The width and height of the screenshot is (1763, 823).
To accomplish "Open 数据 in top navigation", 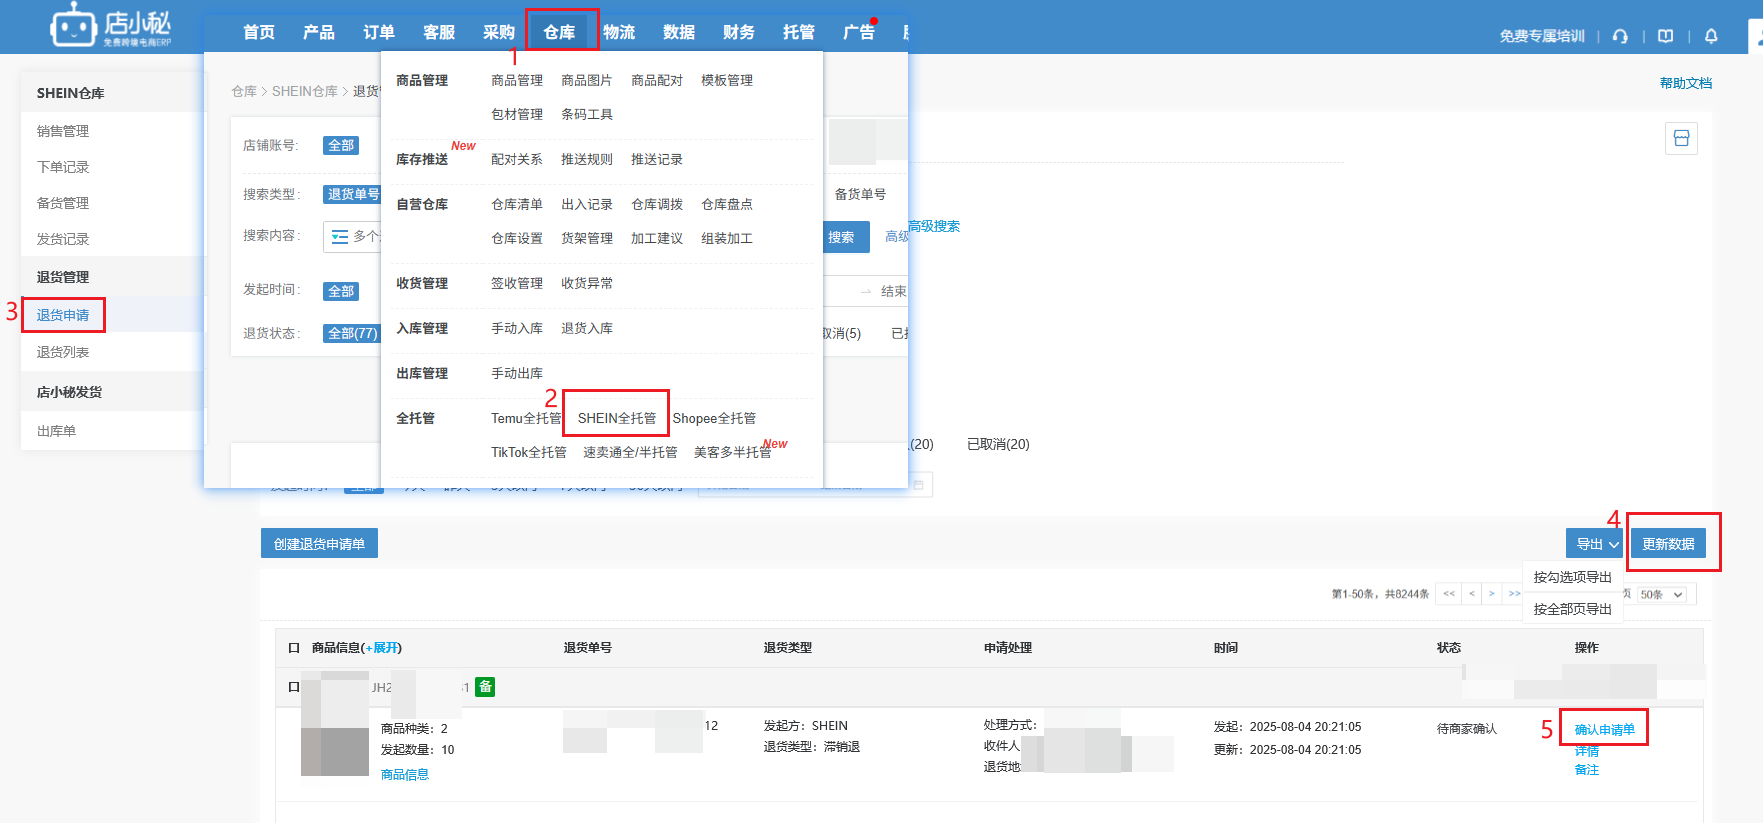I will (x=679, y=32).
